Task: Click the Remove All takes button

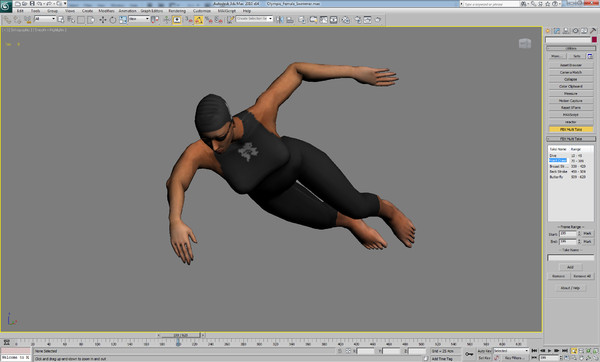Action: pos(582,276)
